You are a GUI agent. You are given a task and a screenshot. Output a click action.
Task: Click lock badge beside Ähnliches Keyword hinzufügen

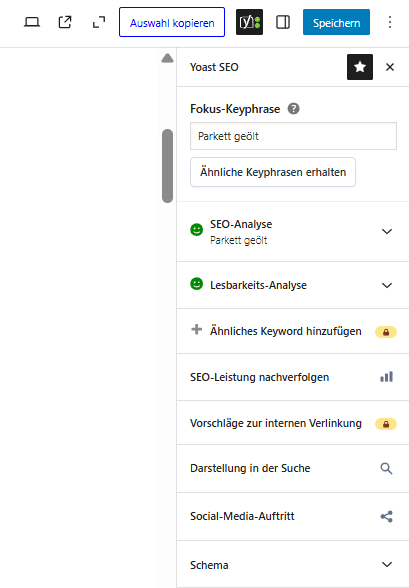tap(386, 332)
